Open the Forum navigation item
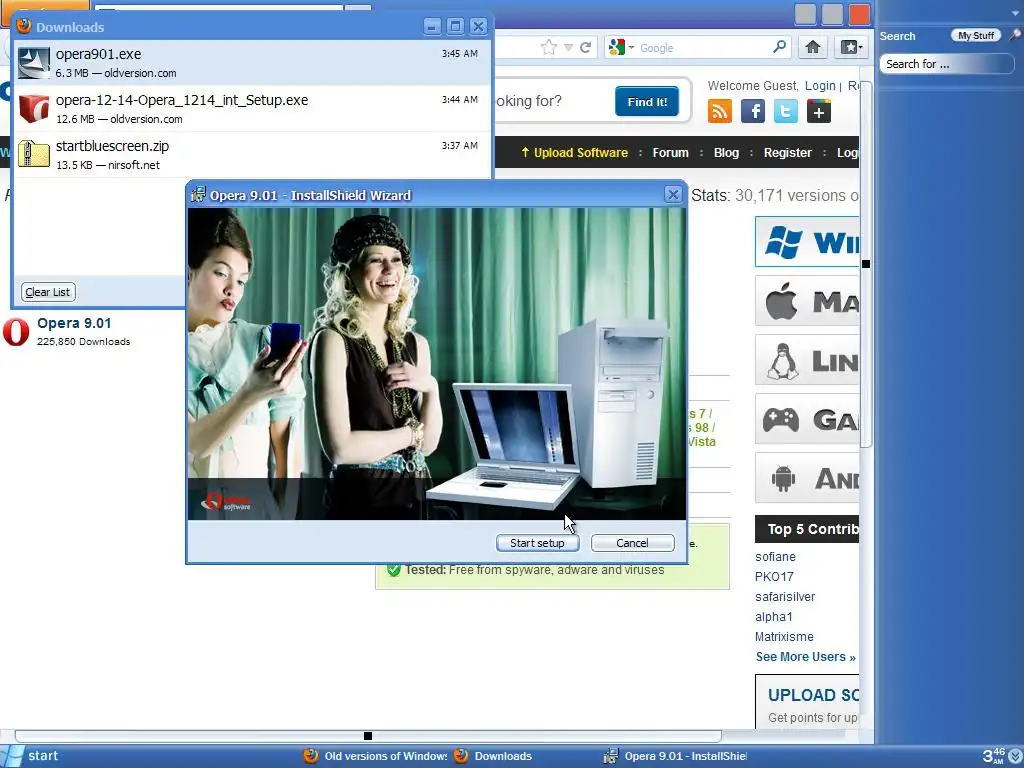1024x768 pixels. coord(670,152)
